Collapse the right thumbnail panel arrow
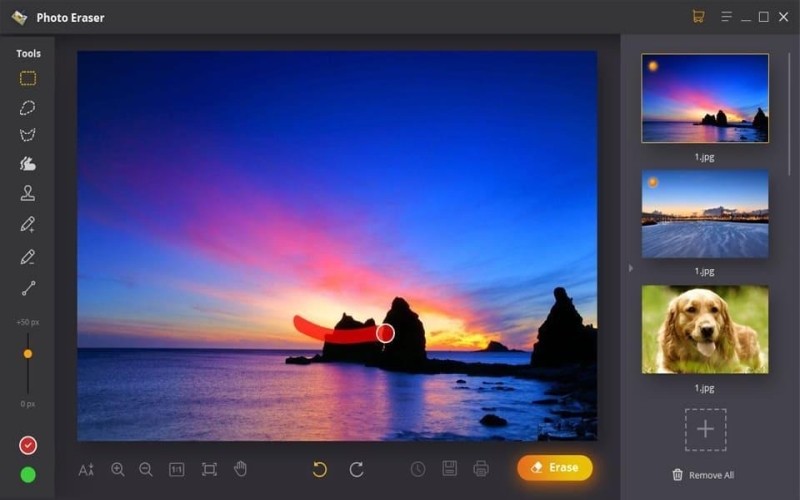Image resolution: width=800 pixels, height=500 pixels. (631, 268)
